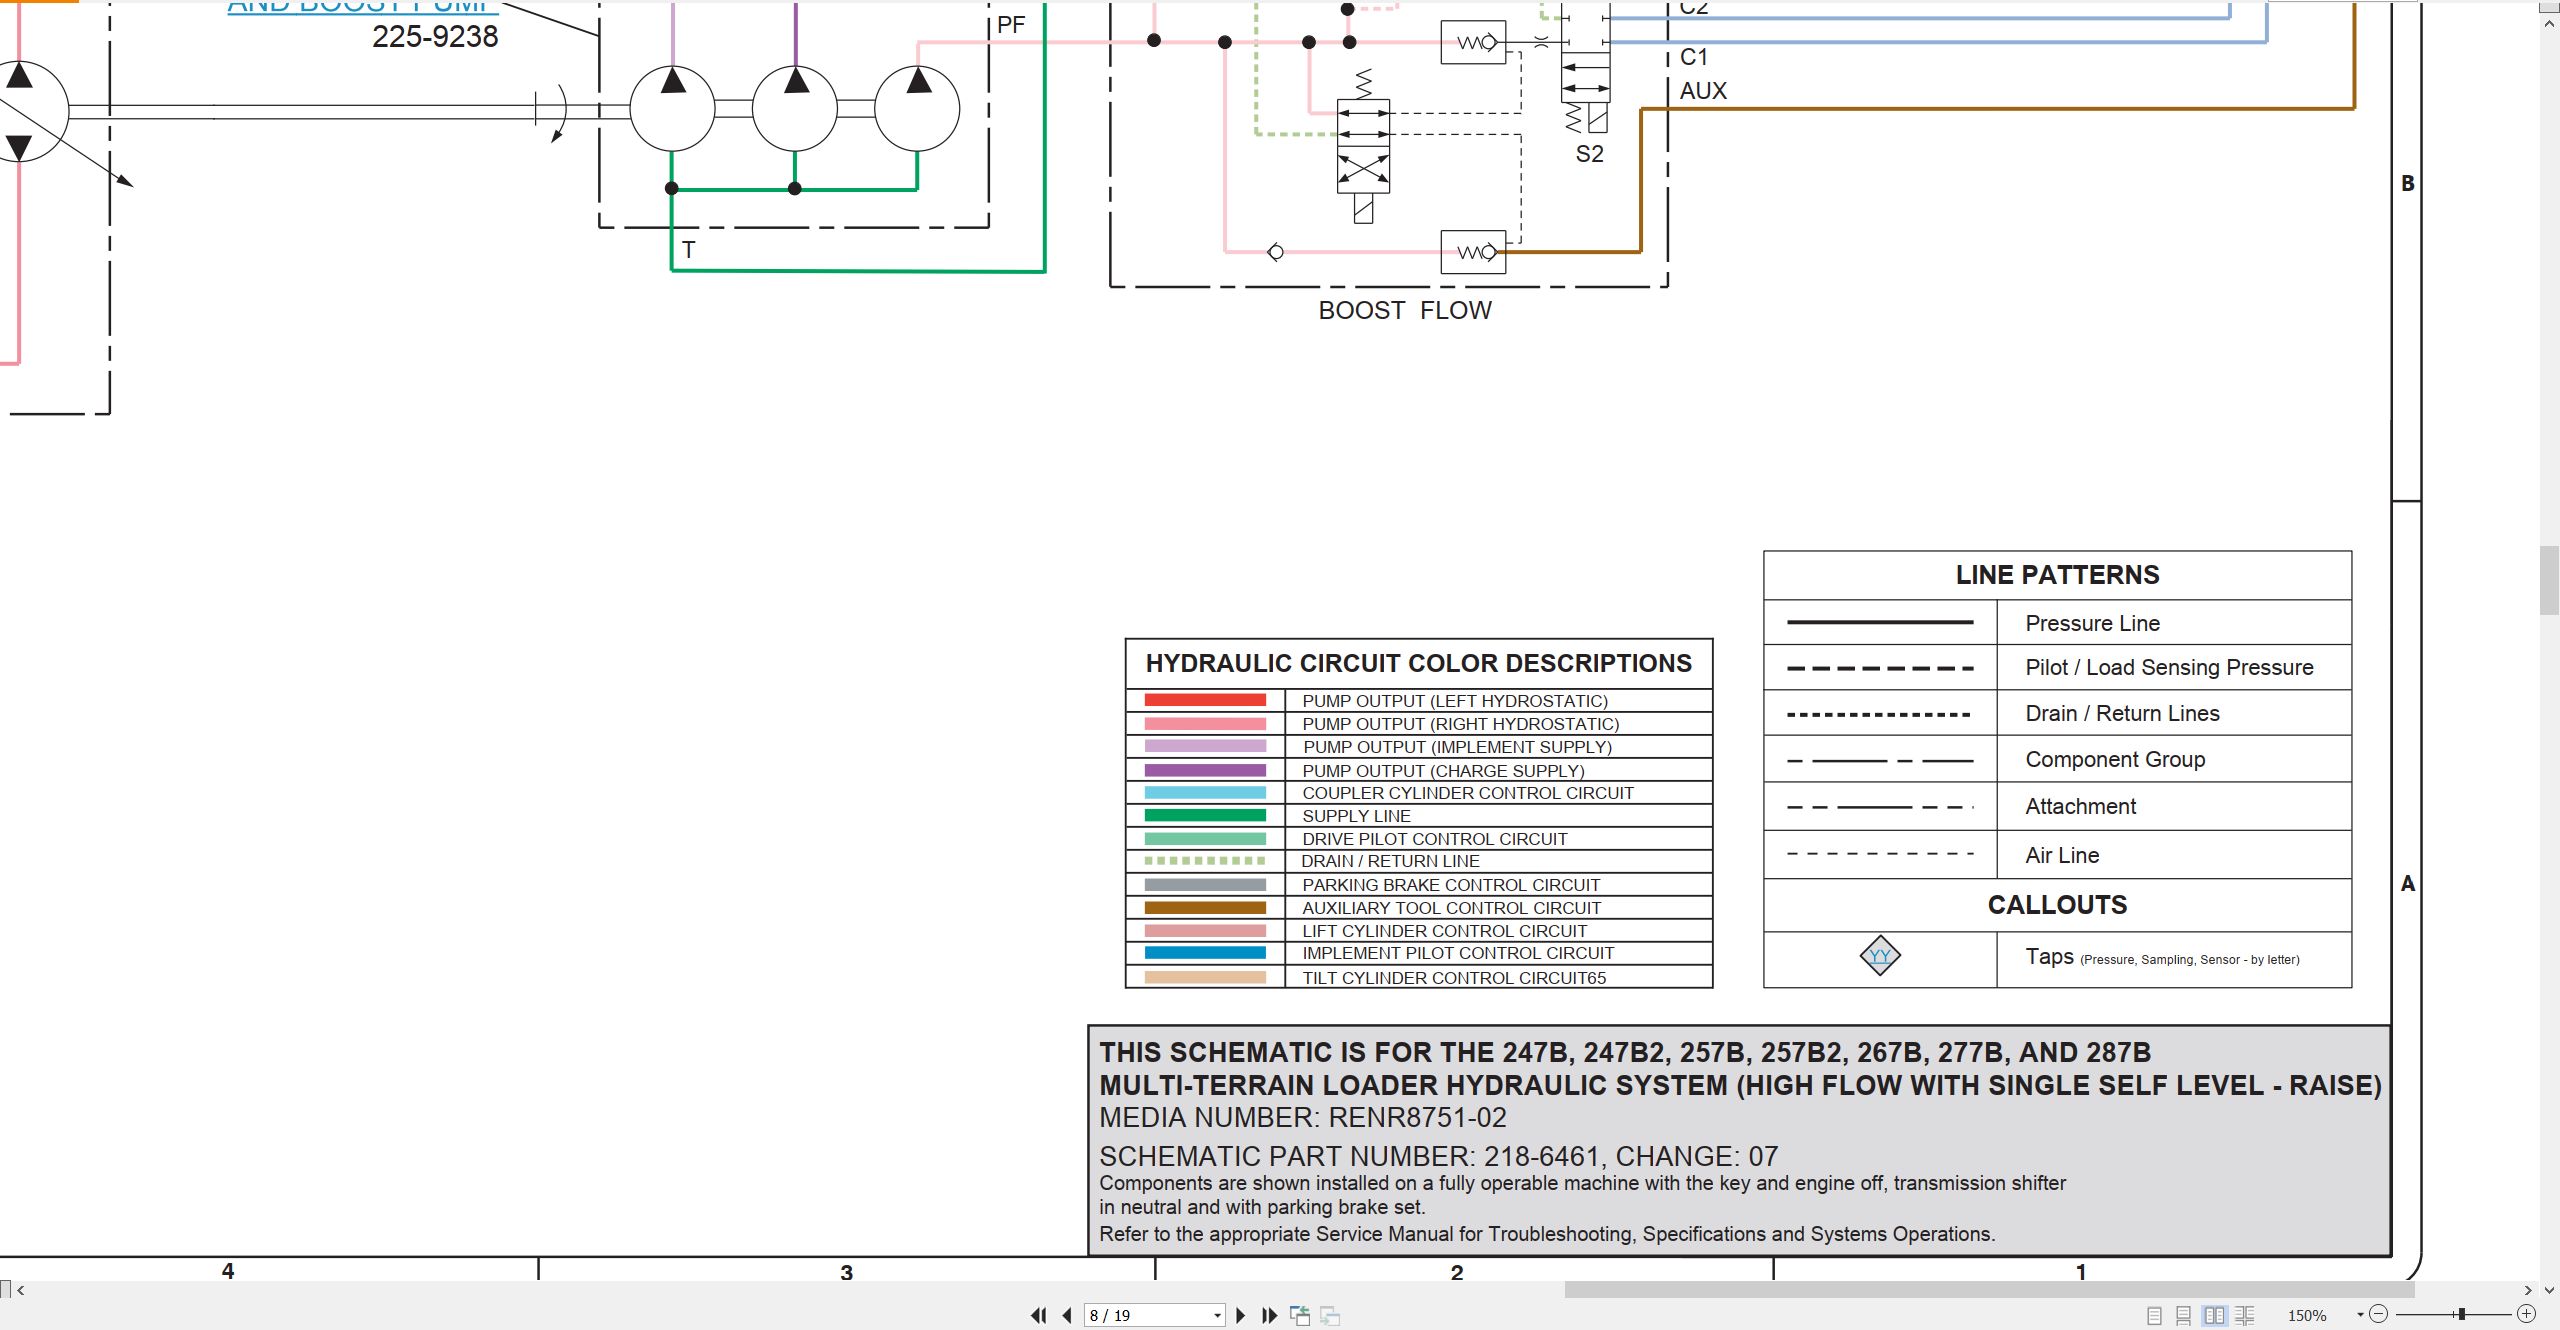Click the DRAIN / RETURN LINE legend text
Viewport: 2560px width, 1330px height.
pos(1390,861)
